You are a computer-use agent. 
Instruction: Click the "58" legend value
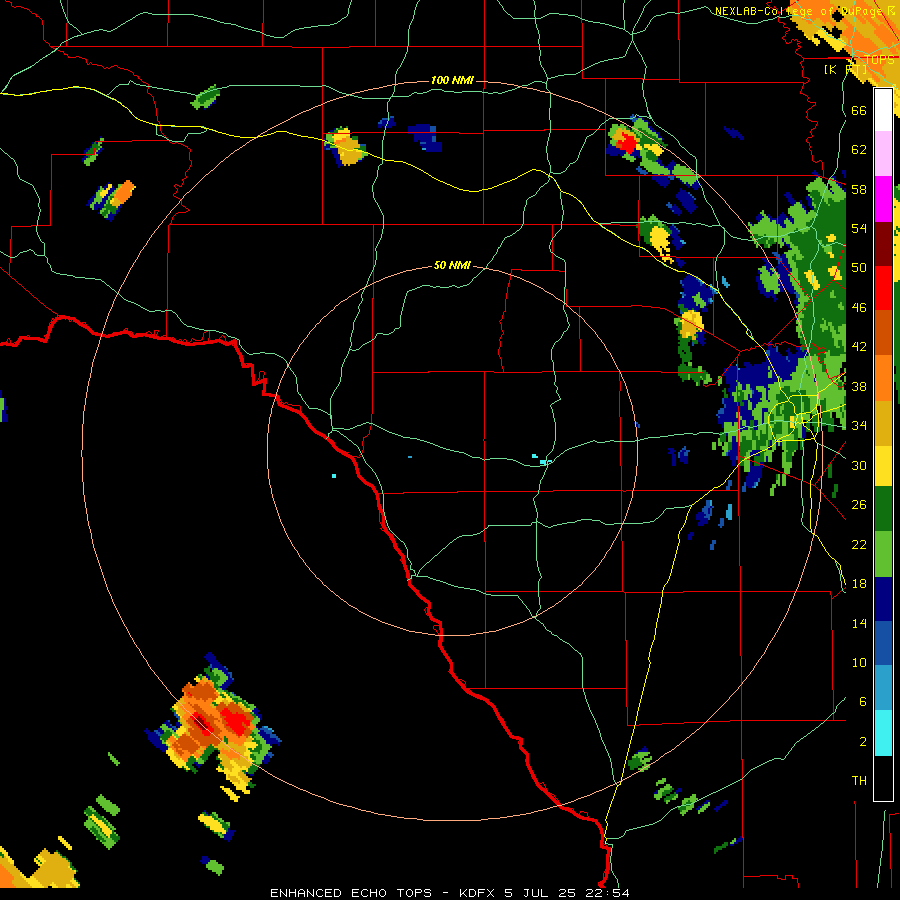tap(859, 189)
